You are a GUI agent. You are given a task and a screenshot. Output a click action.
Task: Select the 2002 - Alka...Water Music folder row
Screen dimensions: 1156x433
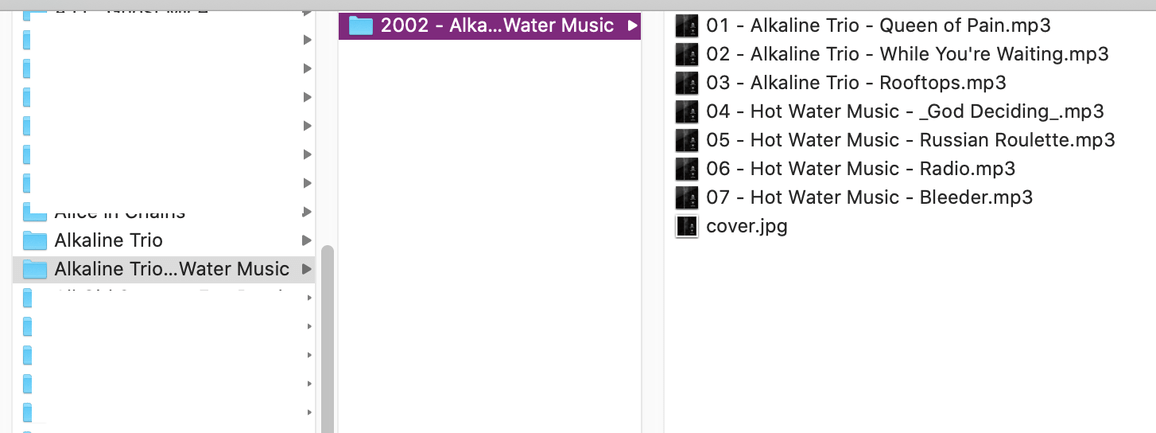coord(496,25)
